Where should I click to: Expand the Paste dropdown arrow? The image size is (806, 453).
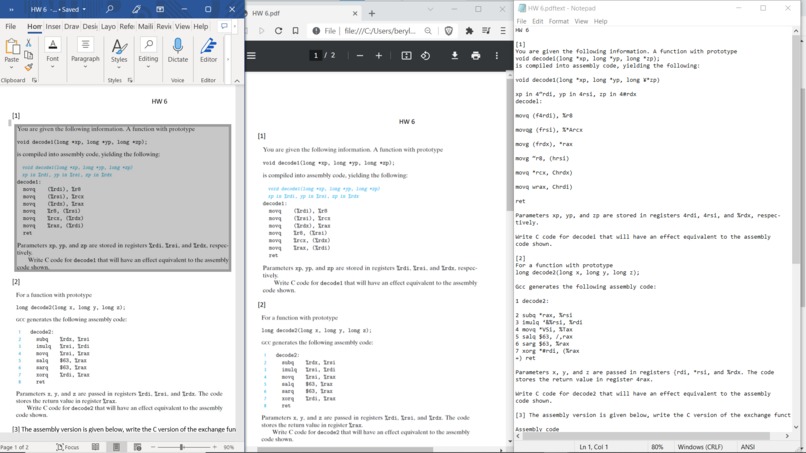click(x=11, y=67)
